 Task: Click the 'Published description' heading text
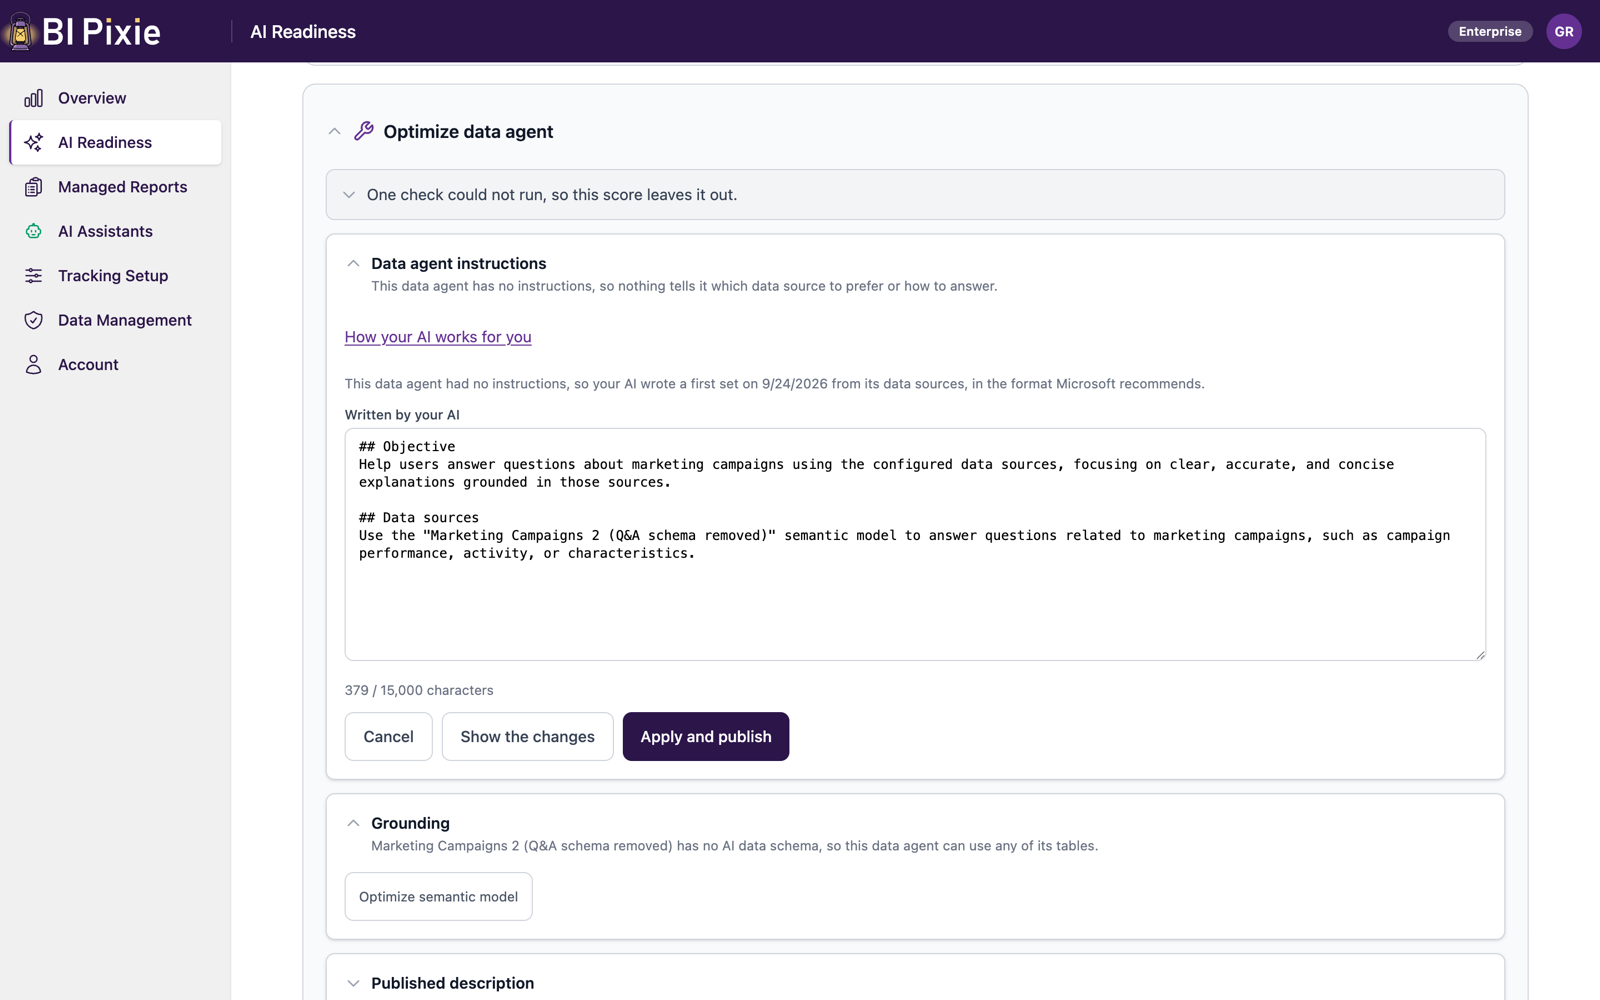[453, 983]
